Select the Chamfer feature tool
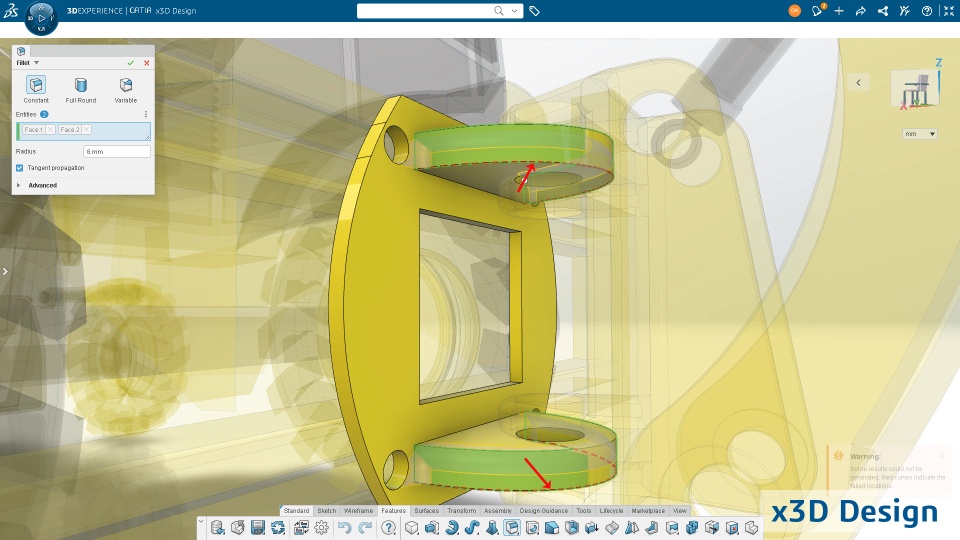960x540 pixels. click(552, 528)
